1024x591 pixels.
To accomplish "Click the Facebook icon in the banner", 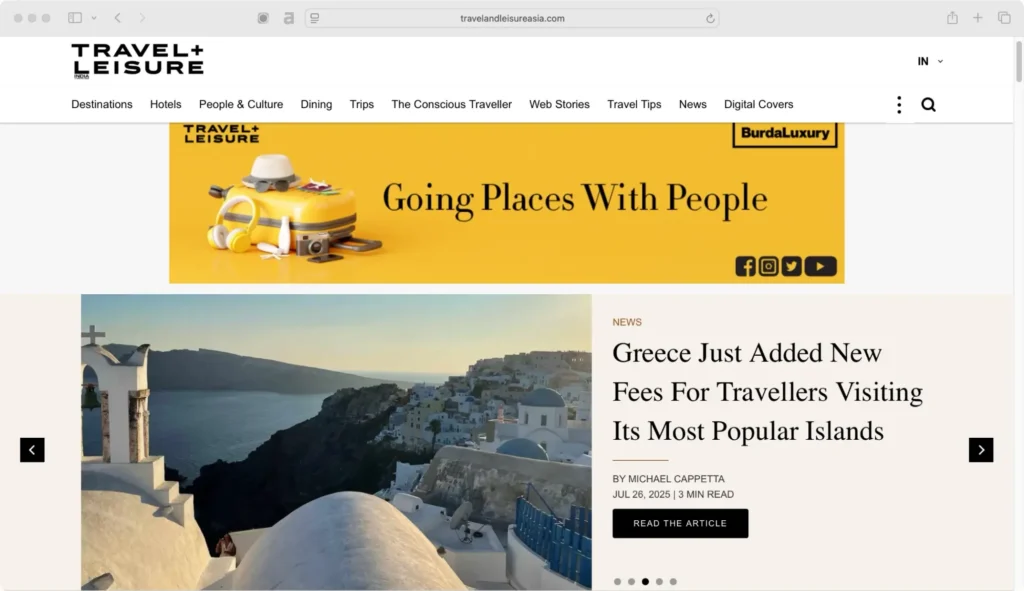I will pos(745,266).
